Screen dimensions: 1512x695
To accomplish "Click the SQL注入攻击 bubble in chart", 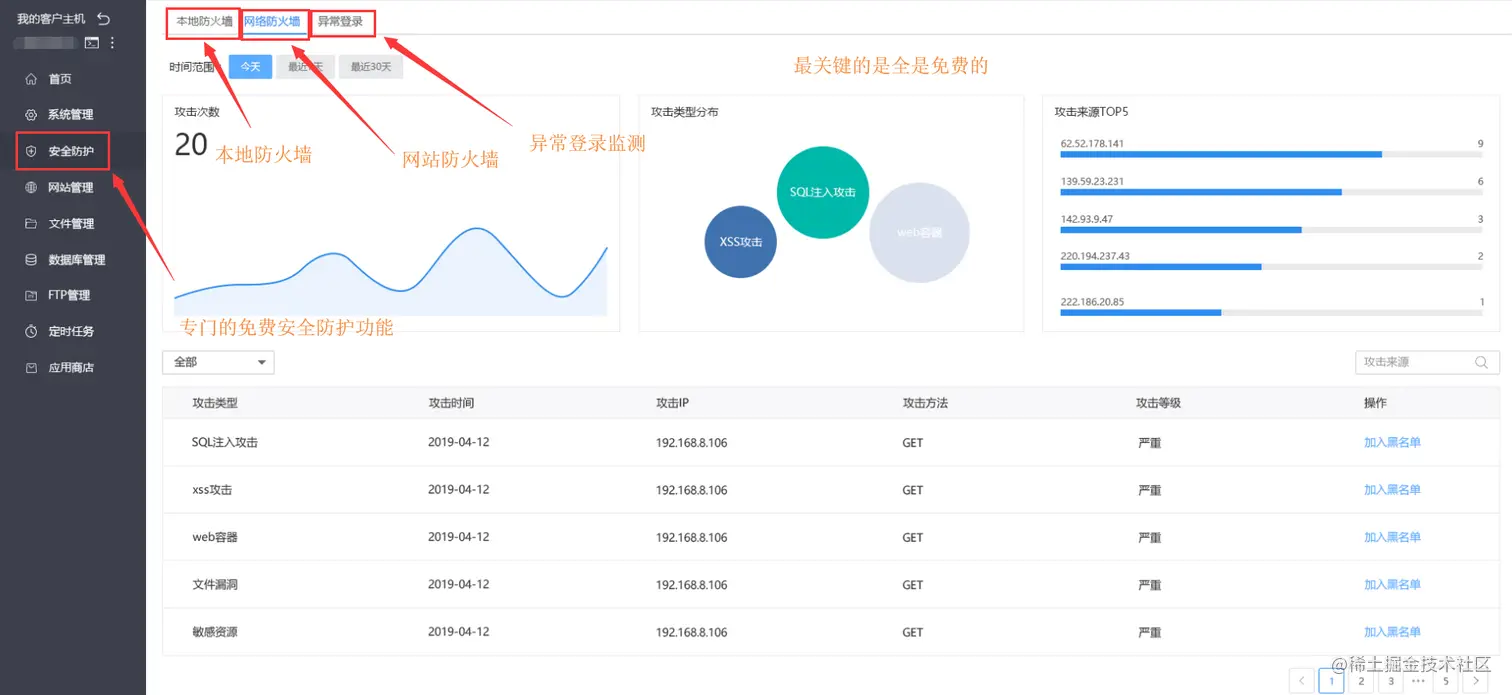I will [x=823, y=192].
